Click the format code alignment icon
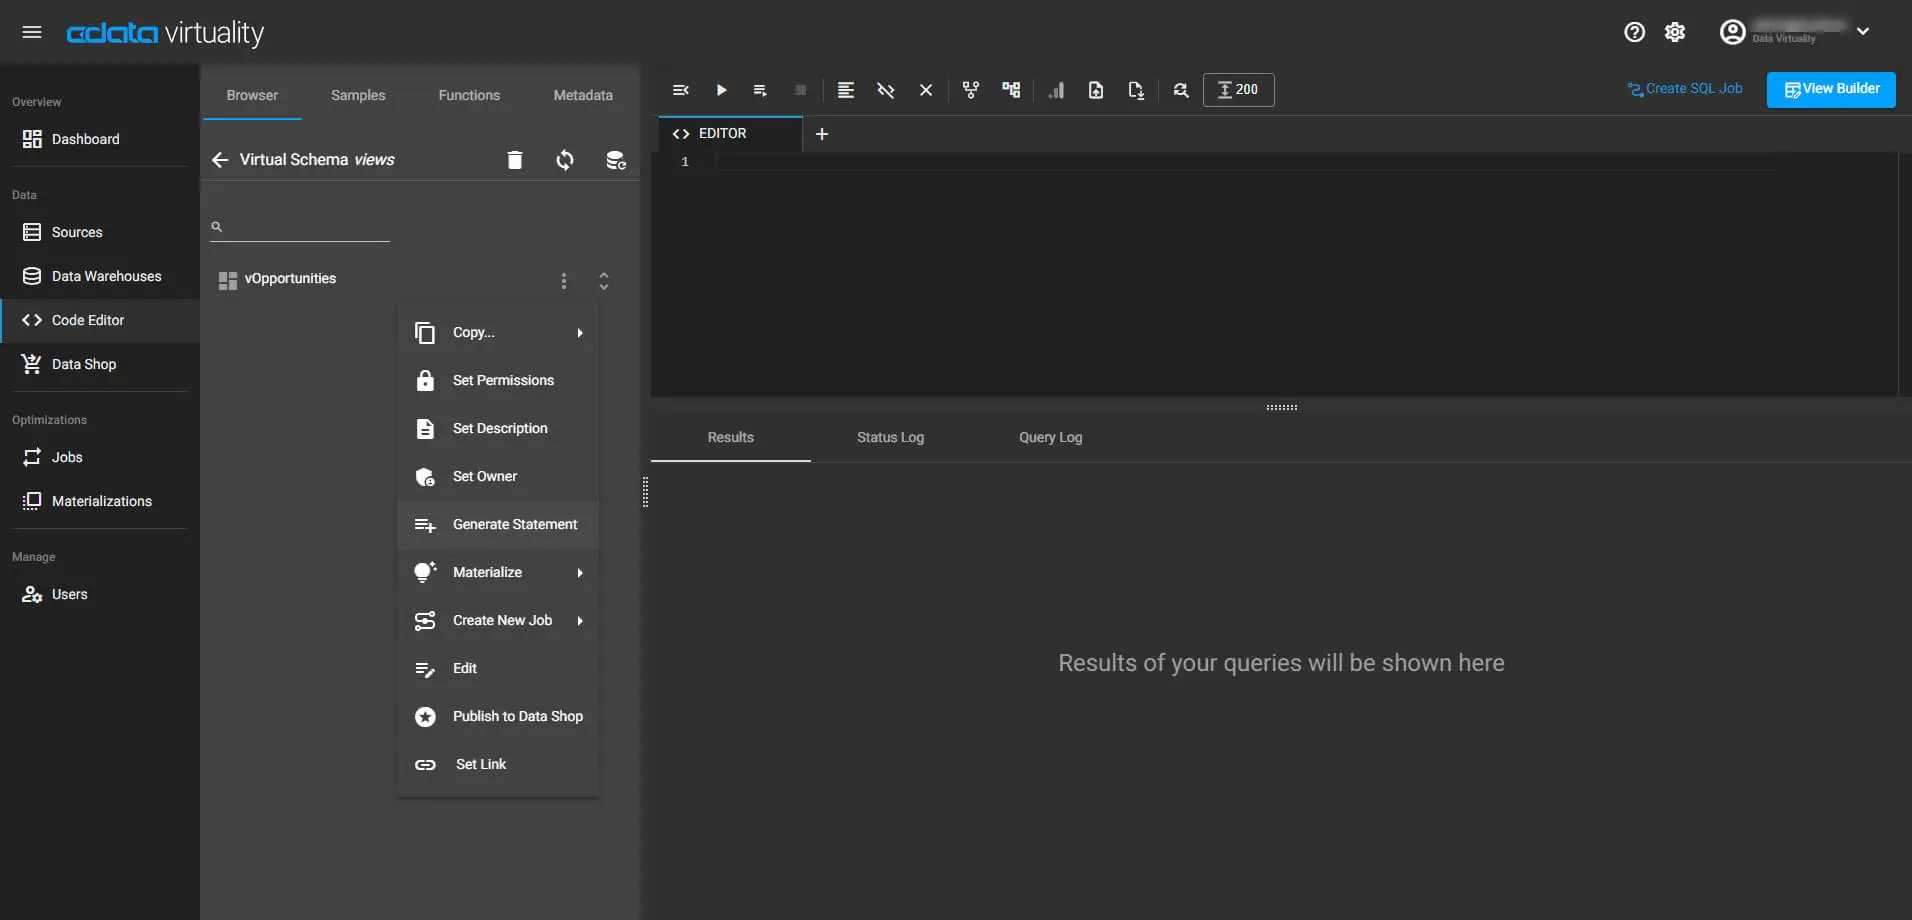The height and width of the screenshot is (920, 1912). point(845,90)
